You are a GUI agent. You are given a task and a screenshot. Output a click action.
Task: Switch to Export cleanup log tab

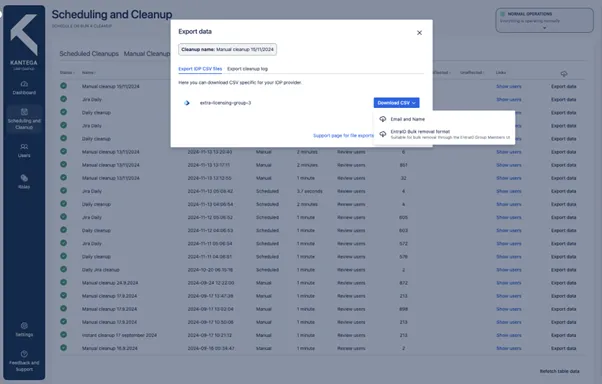point(247,69)
